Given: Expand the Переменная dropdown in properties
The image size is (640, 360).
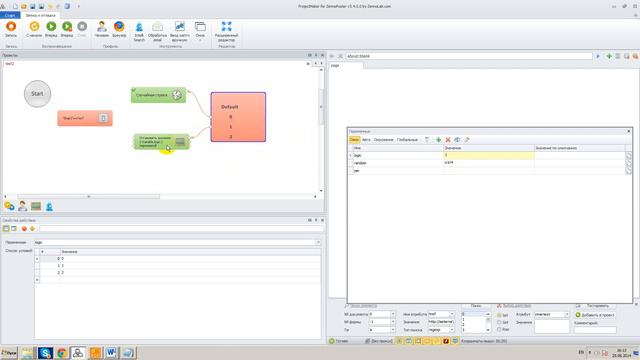Looking at the screenshot, I should click(x=318, y=242).
